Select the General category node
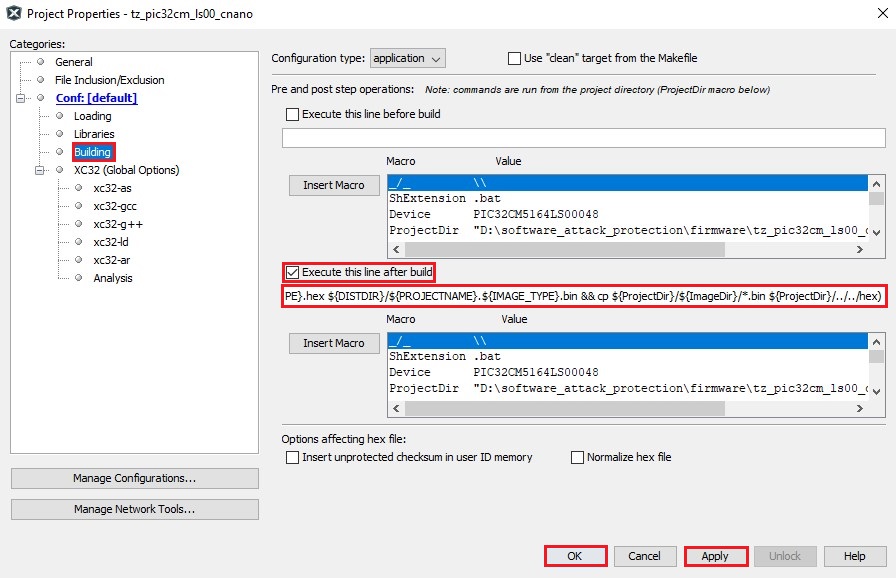The image size is (896, 578). [73, 62]
